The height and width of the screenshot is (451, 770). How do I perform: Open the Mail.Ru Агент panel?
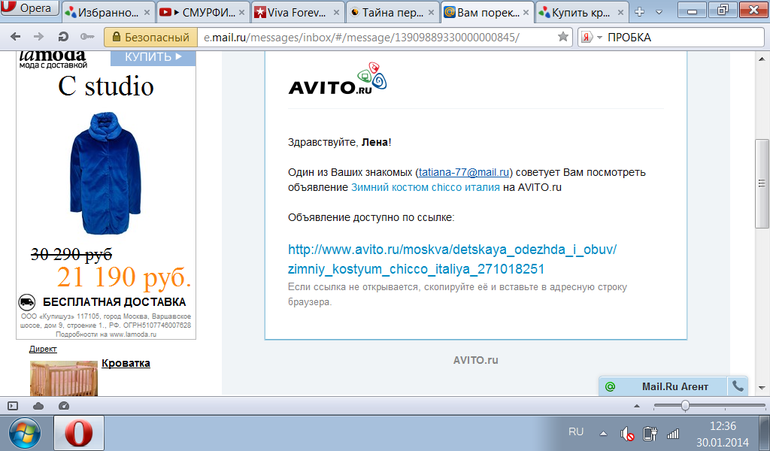[675, 387]
